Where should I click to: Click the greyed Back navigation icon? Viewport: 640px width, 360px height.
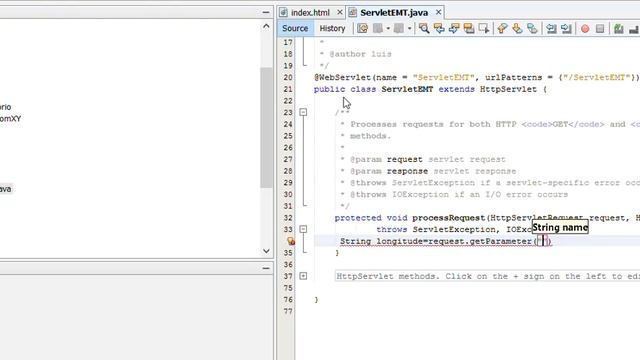click(378, 28)
